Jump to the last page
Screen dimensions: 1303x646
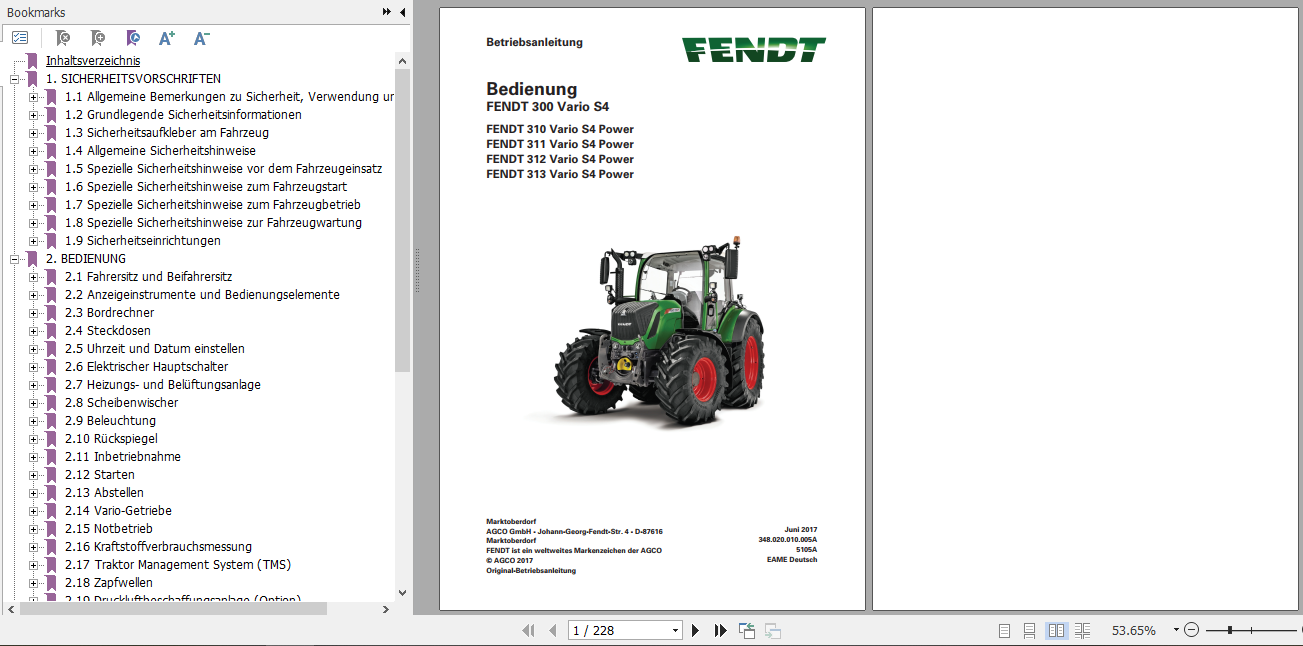pos(720,630)
